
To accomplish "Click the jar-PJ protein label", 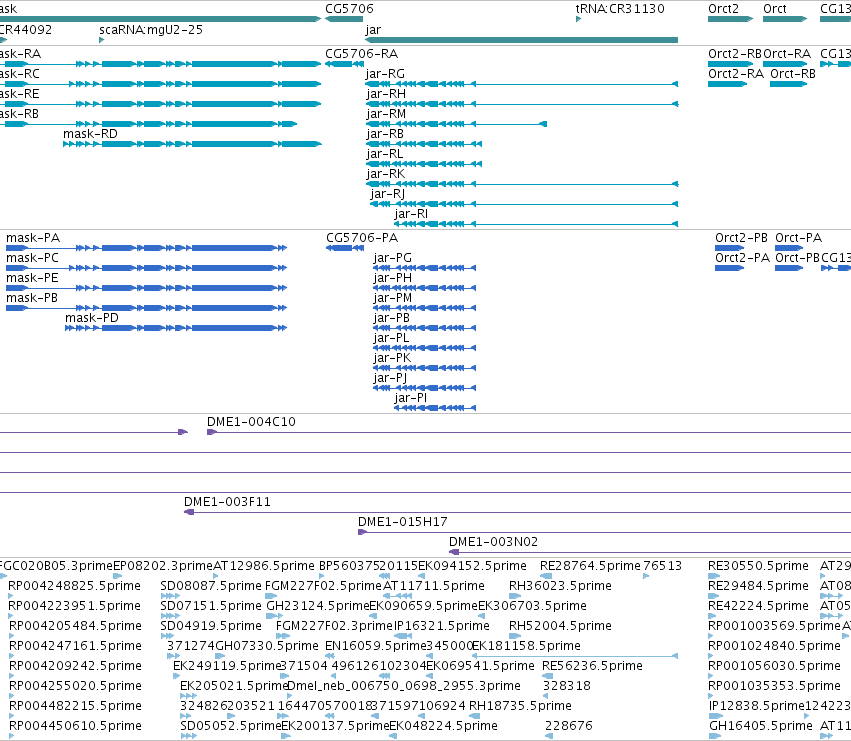I will point(390,378).
